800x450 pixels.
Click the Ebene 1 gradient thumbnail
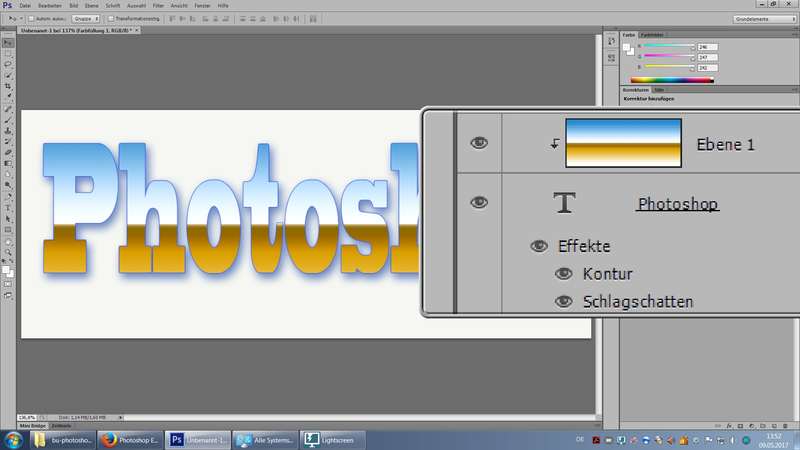[x=623, y=143]
